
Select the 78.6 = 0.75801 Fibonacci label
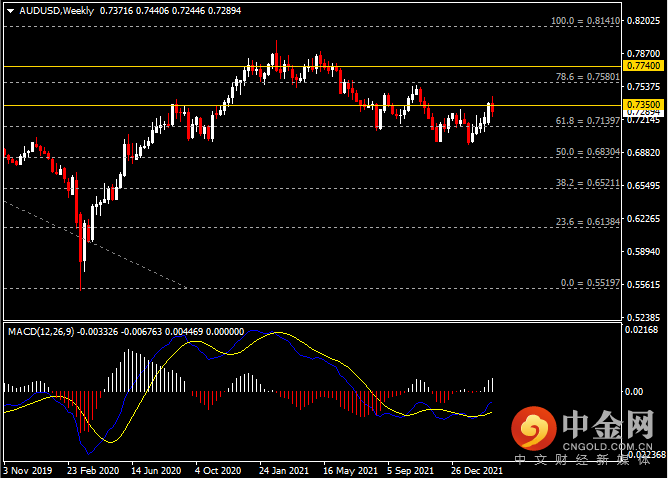tap(587, 77)
